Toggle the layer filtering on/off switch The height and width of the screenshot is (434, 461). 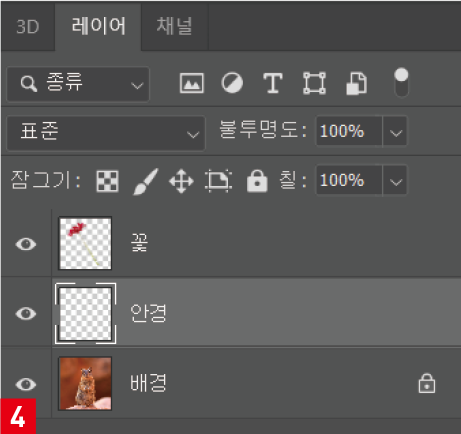coord(401,83)
